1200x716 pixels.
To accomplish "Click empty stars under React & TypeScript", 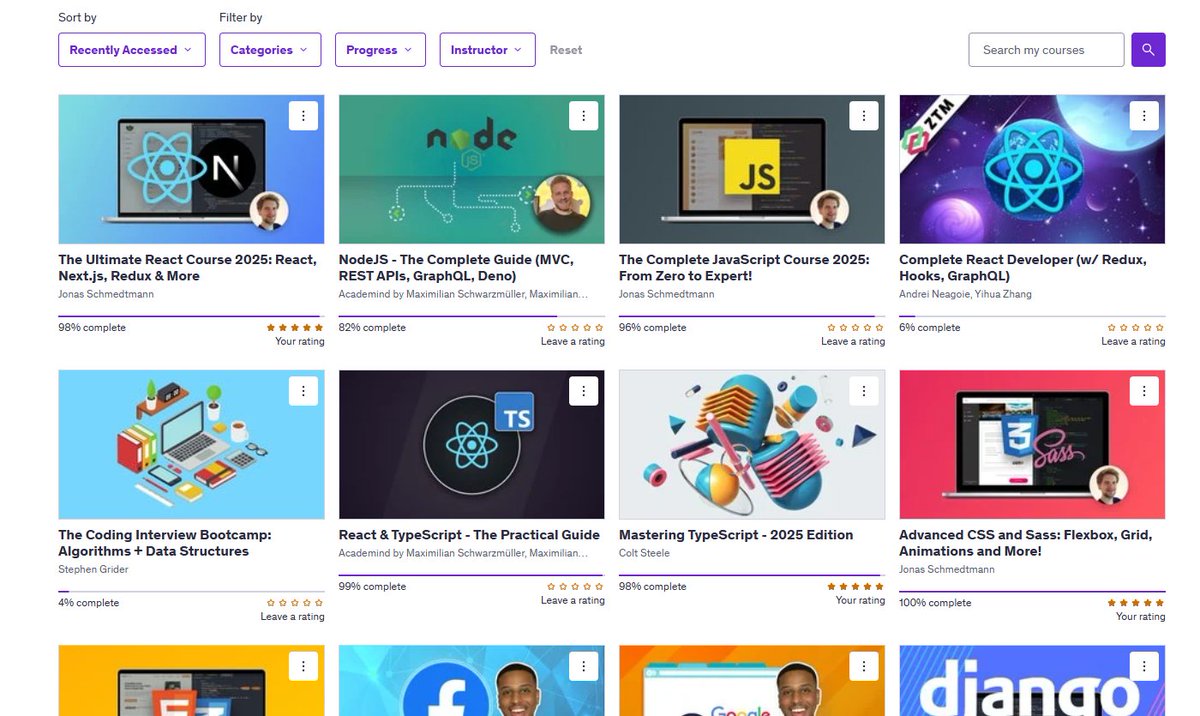I will 575,586.
